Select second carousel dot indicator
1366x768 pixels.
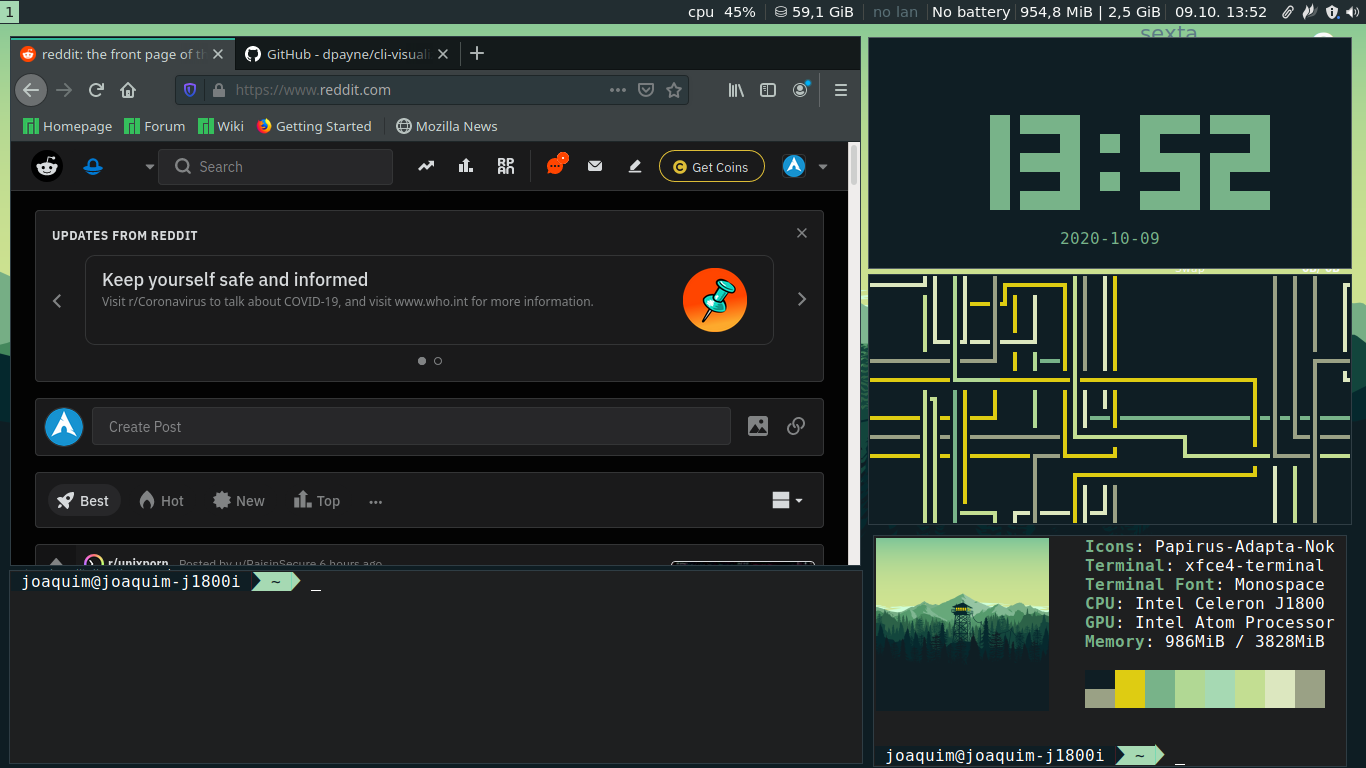click(x=438, y=361)
